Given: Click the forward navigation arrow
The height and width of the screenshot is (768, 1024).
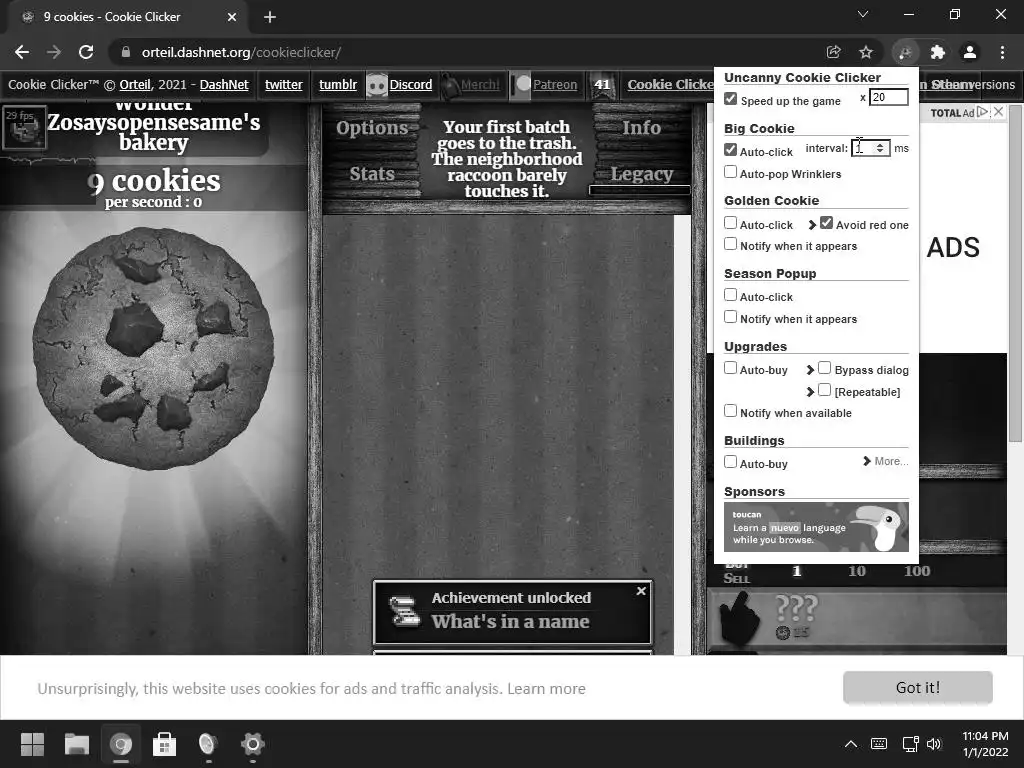Looking at the screenshot, I should [54, 52].
